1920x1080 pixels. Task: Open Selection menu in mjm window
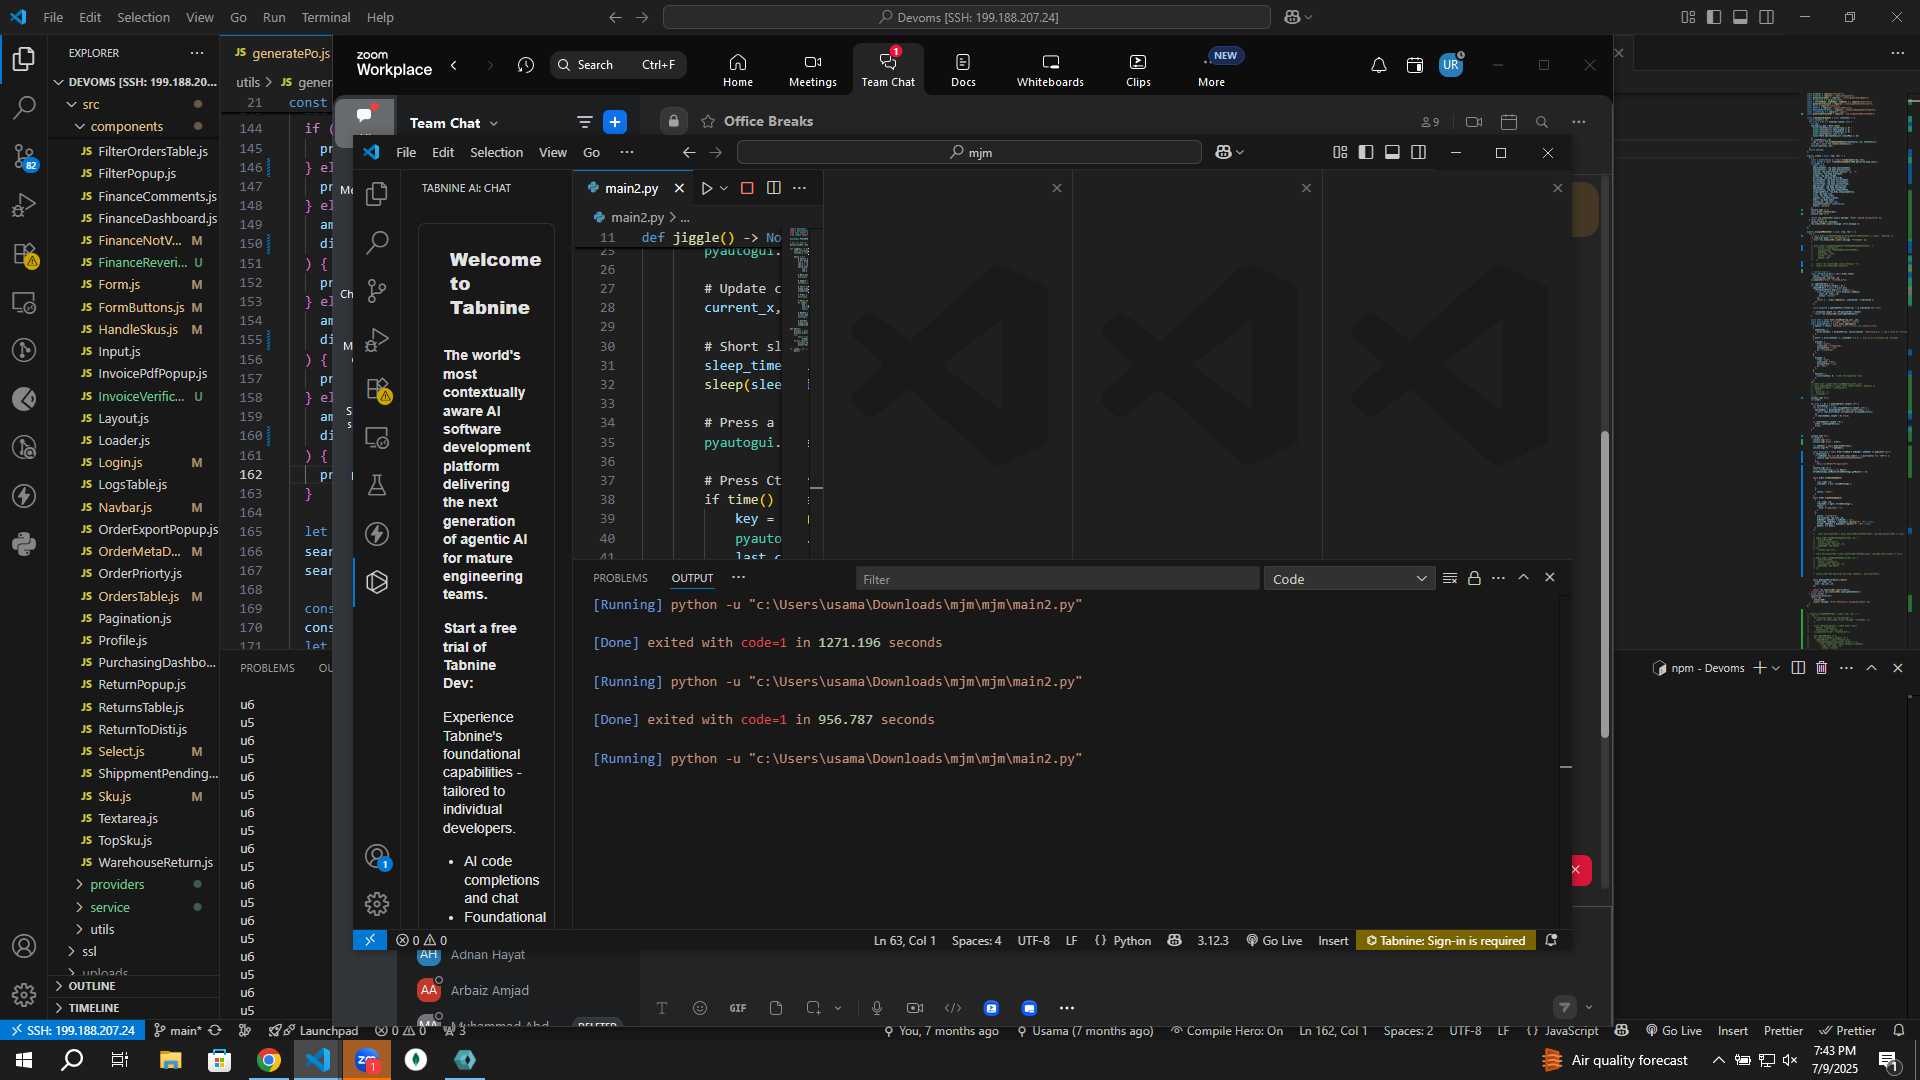tap(496, 152)
